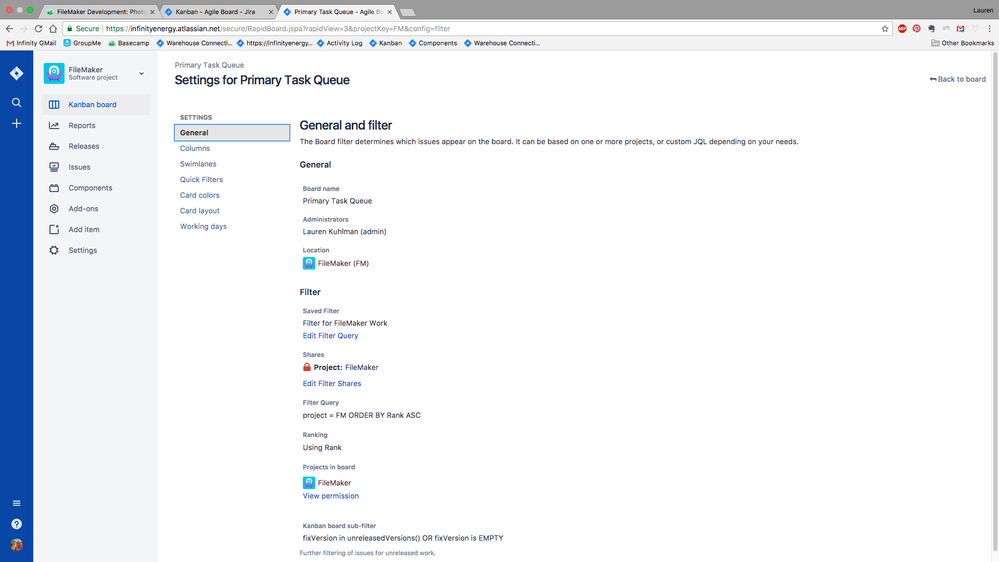Viewport: 999px width, 562px height.
Task: Click the Edit Filter Query link
Action: [x=330, y=336]
